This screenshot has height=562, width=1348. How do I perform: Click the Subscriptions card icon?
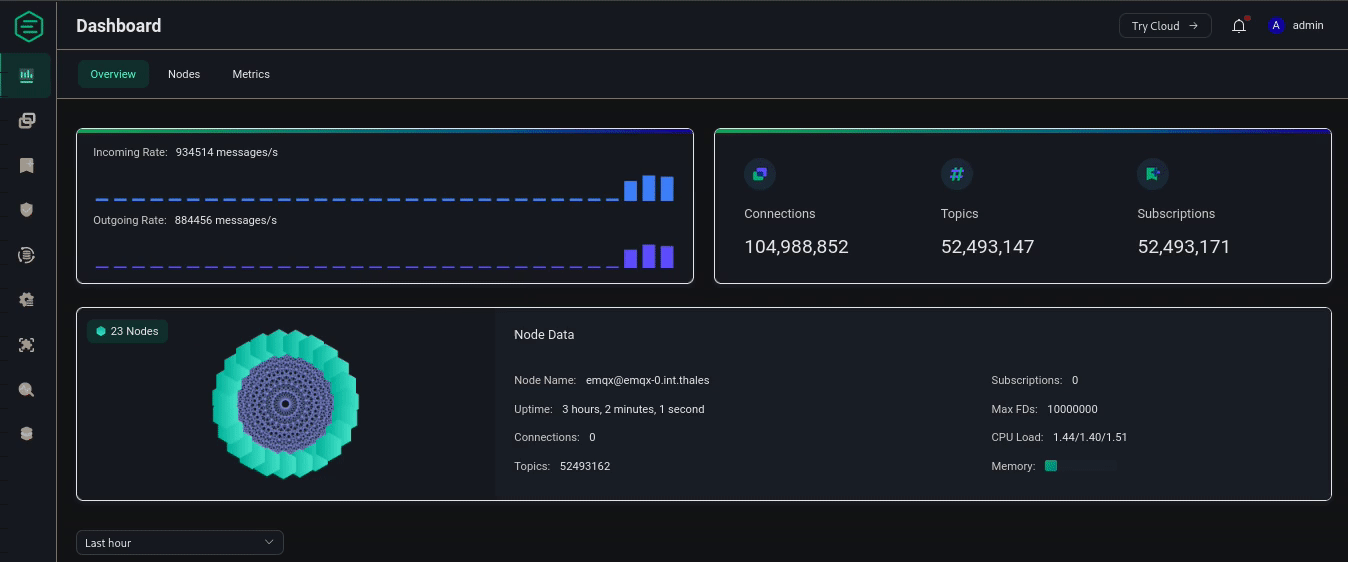(x=1153, y=174)
